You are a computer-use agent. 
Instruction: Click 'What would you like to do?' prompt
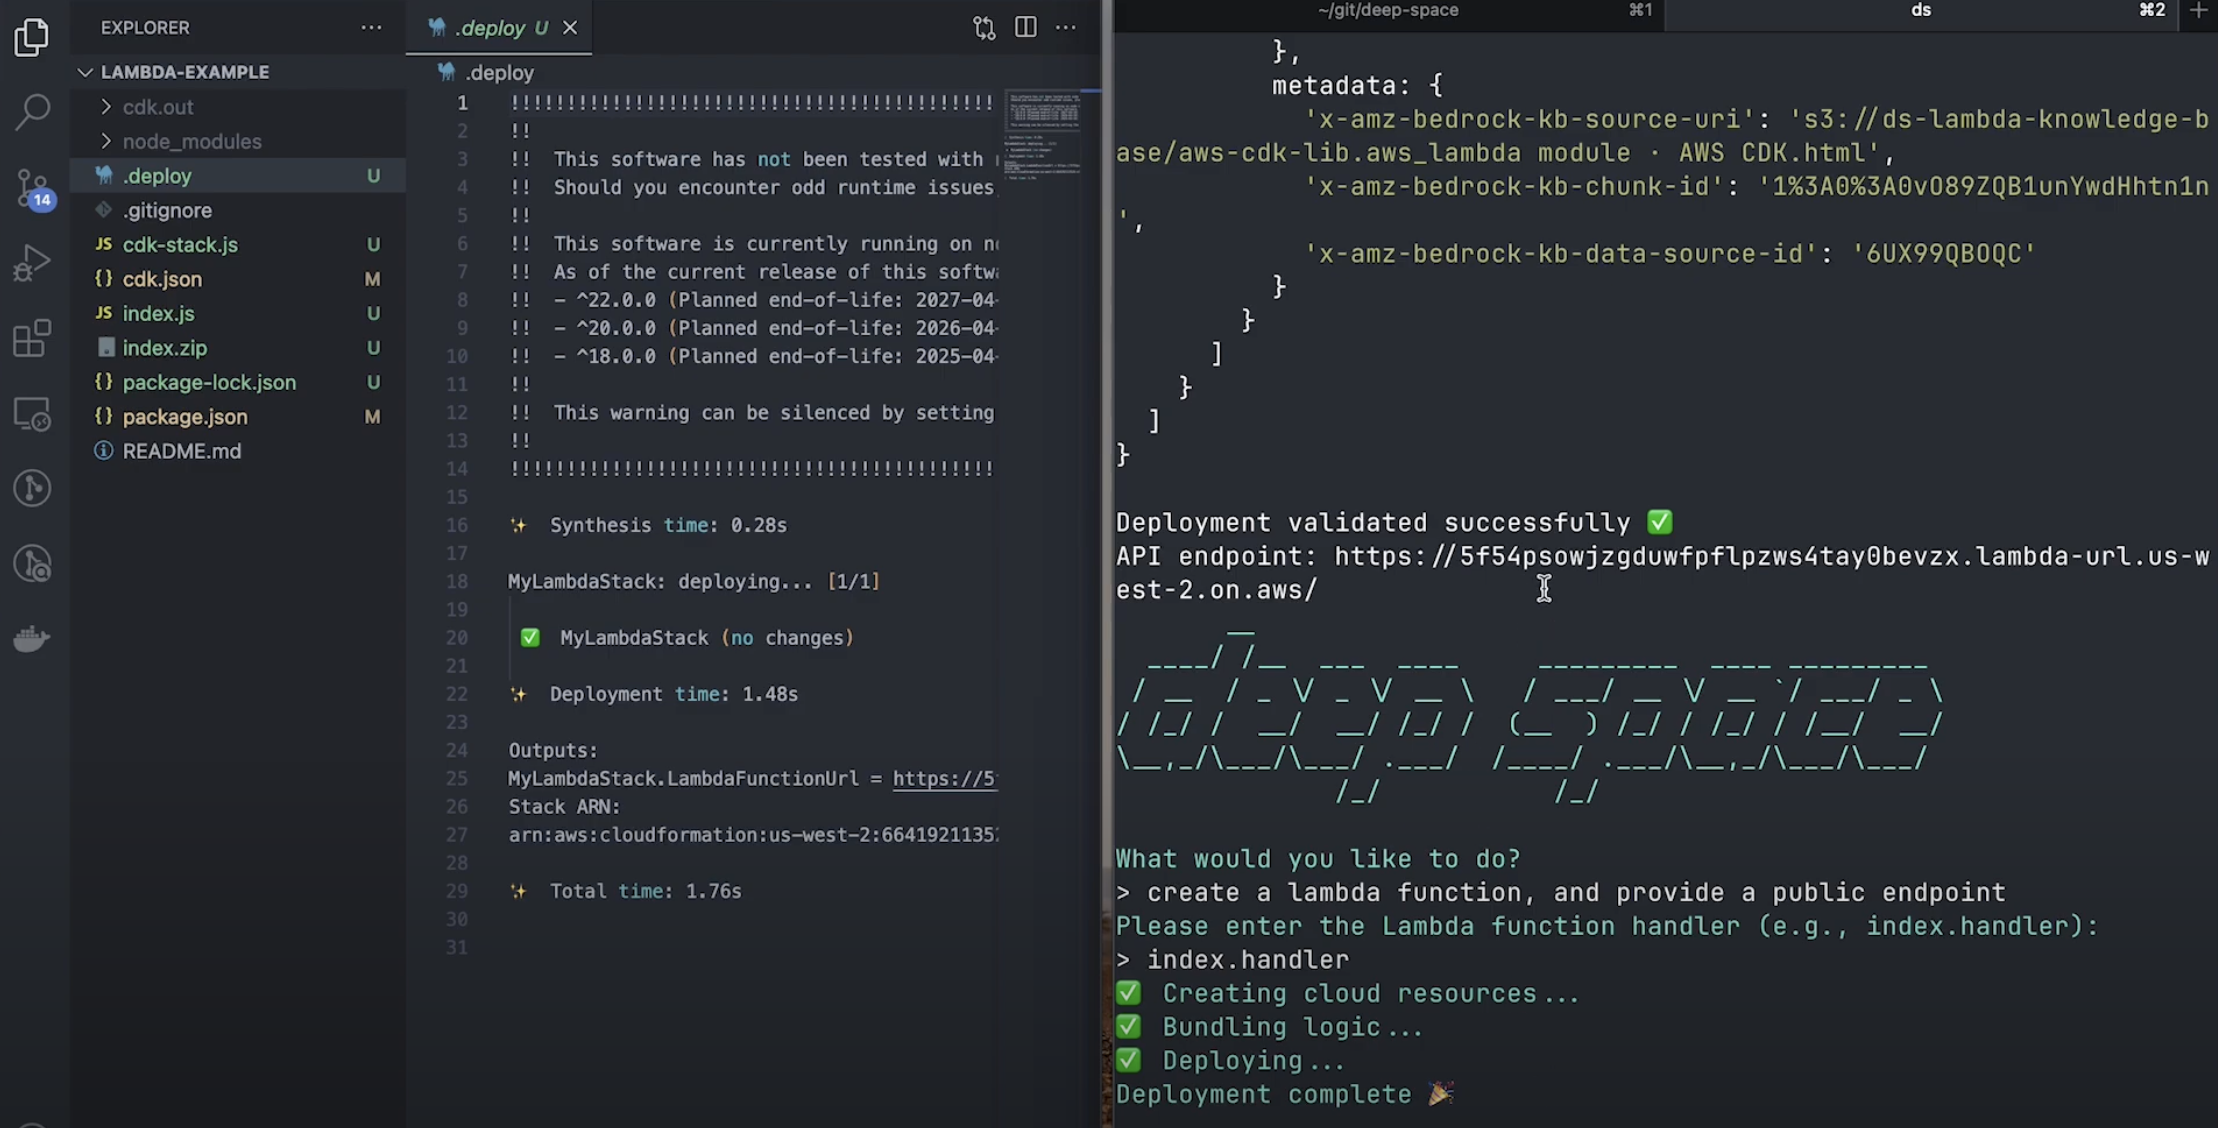[1318, 859]
